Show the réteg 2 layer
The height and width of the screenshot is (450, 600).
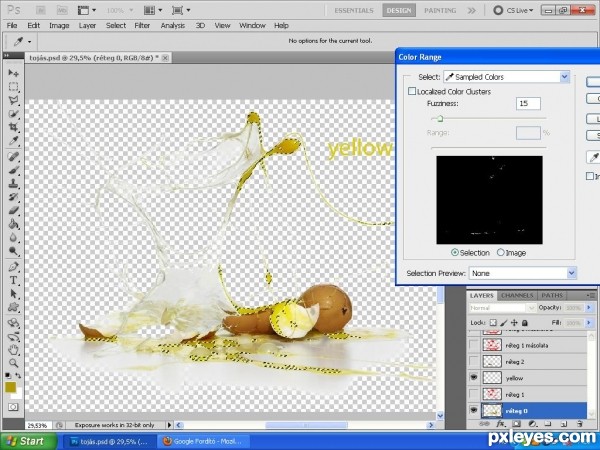pyautogui.click(x=474, y=361)
